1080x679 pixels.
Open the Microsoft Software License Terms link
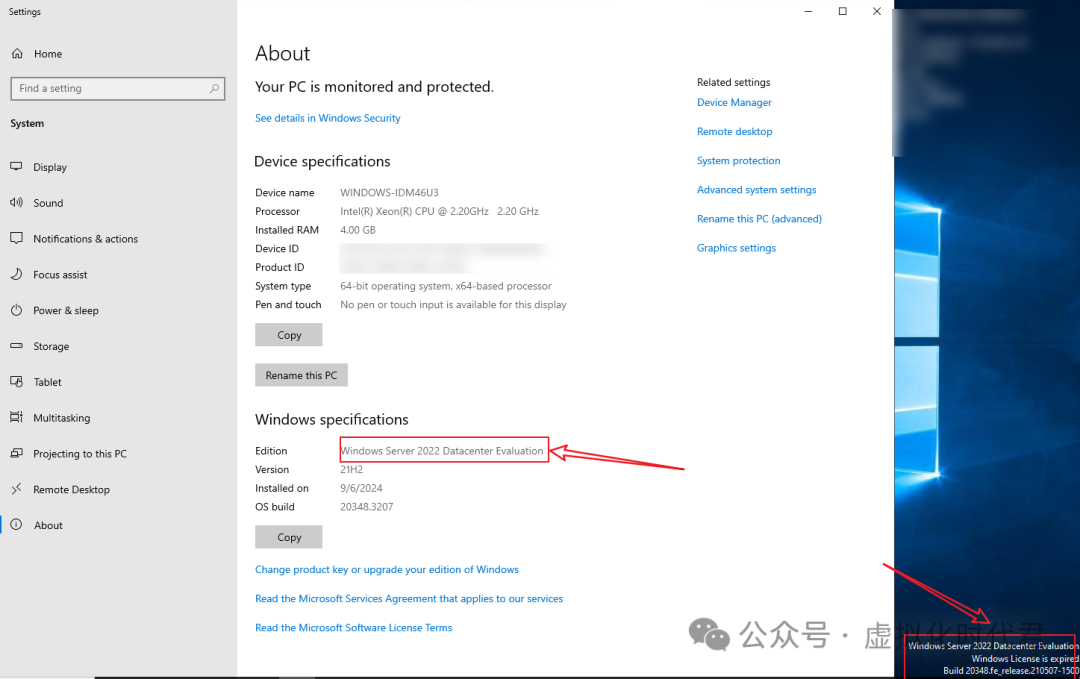coord(353,627)
